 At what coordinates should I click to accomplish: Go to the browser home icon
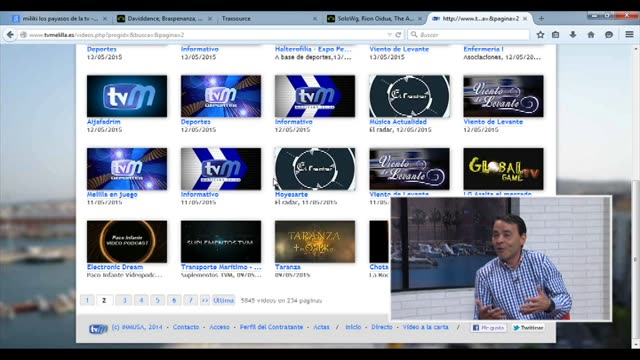point(591,35)
